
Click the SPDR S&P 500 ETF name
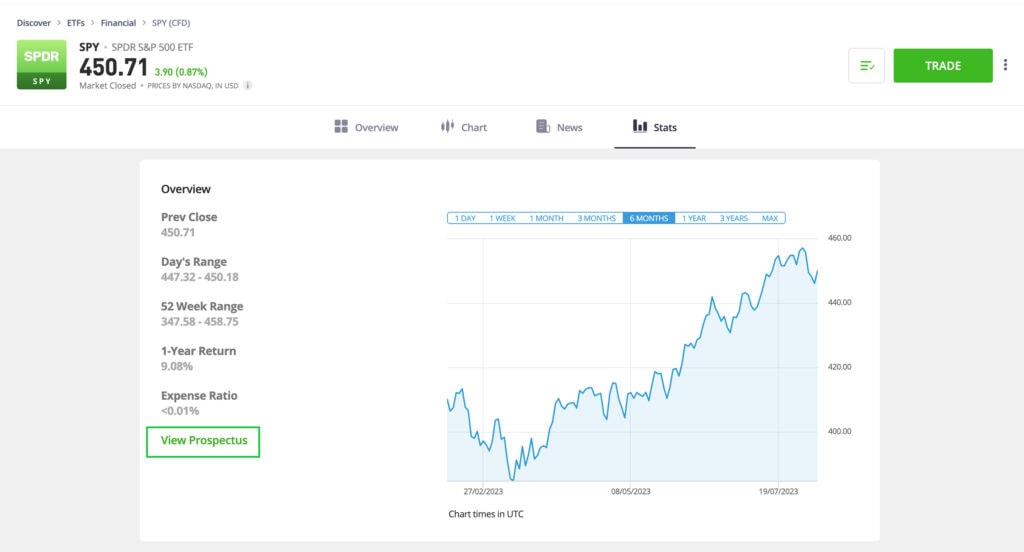point(152,47)
